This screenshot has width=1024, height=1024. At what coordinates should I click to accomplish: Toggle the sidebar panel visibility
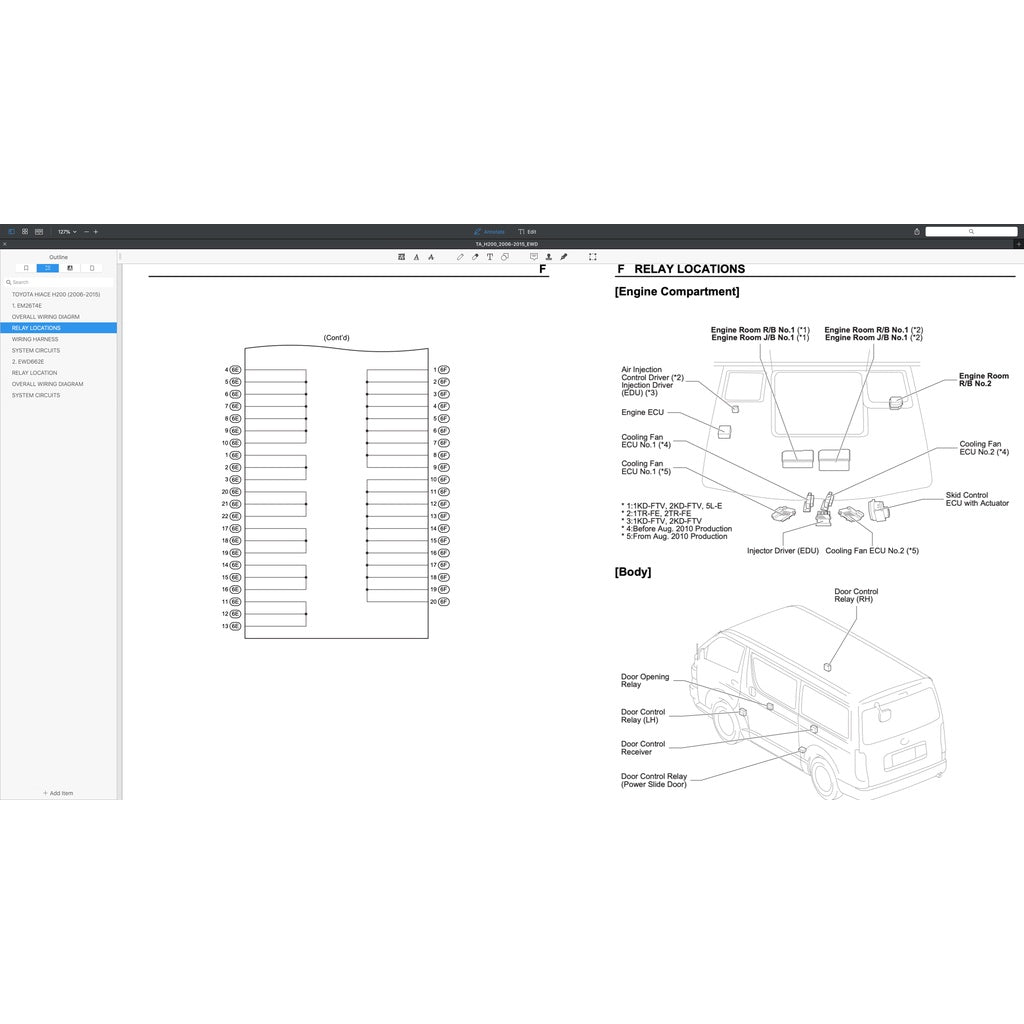[11, 231]
